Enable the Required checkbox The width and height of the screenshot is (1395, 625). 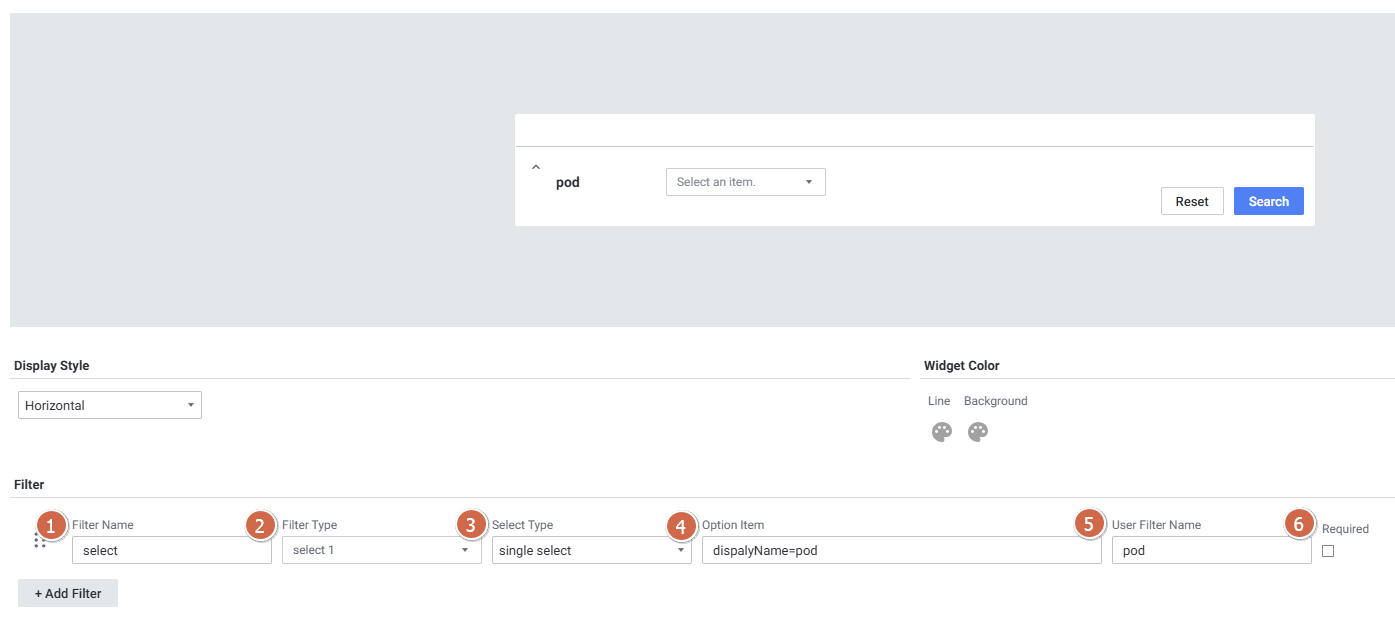pos(1328,551)
